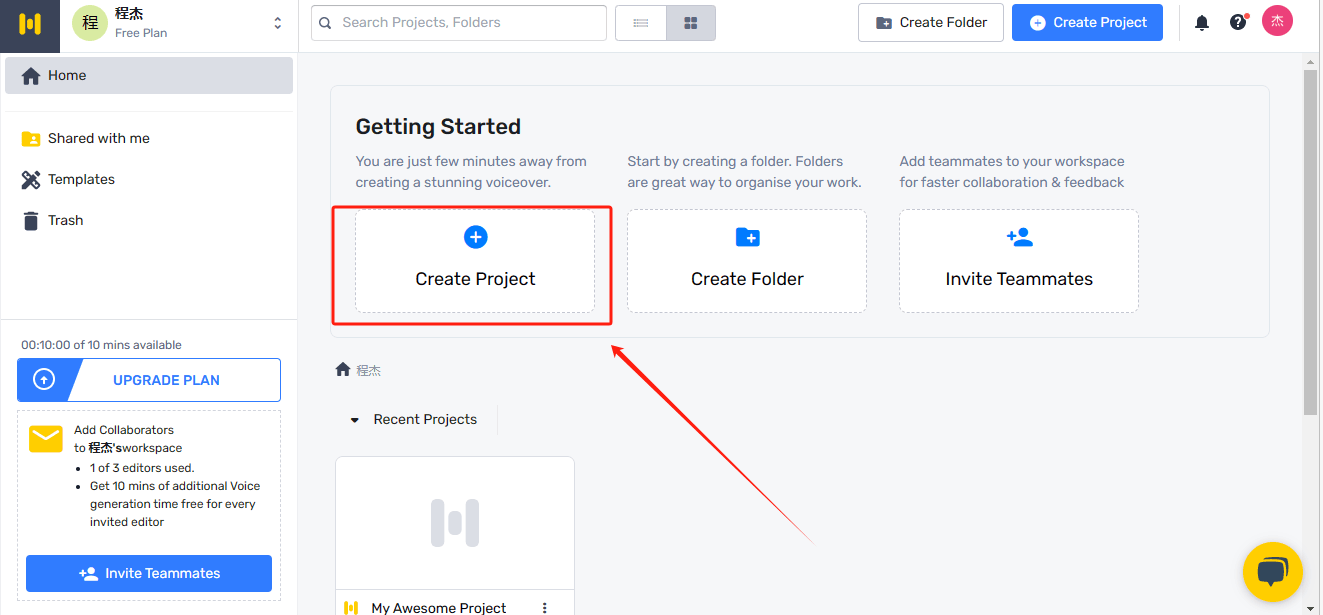Image resolution: width=1323 pixels, height=615 pixels.
Task: Switch to grid view
Action: point(690,23)
